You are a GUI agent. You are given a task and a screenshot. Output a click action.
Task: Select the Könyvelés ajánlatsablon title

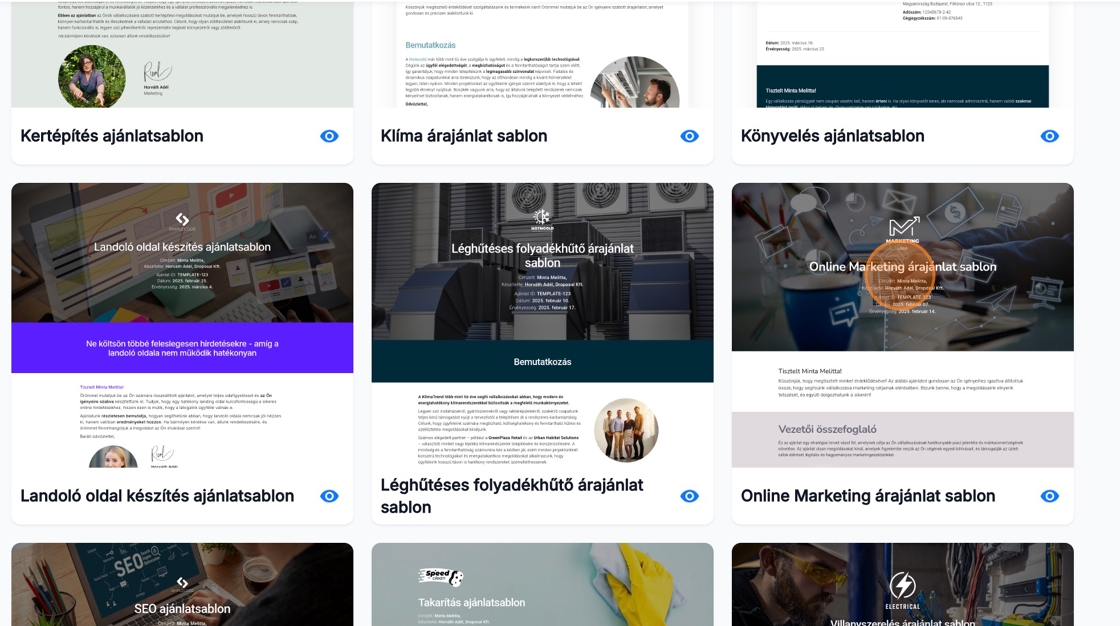point(832,136)
